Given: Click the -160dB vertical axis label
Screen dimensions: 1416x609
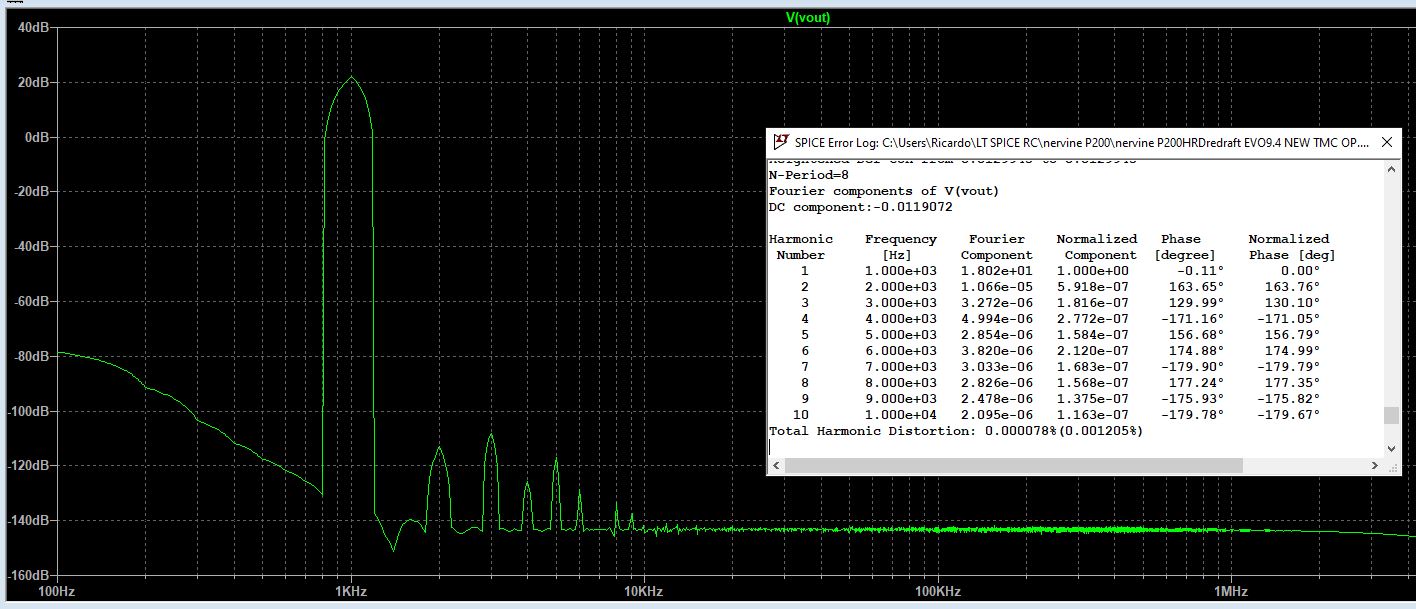Looking at the screenshot, I should coord(30,577).
